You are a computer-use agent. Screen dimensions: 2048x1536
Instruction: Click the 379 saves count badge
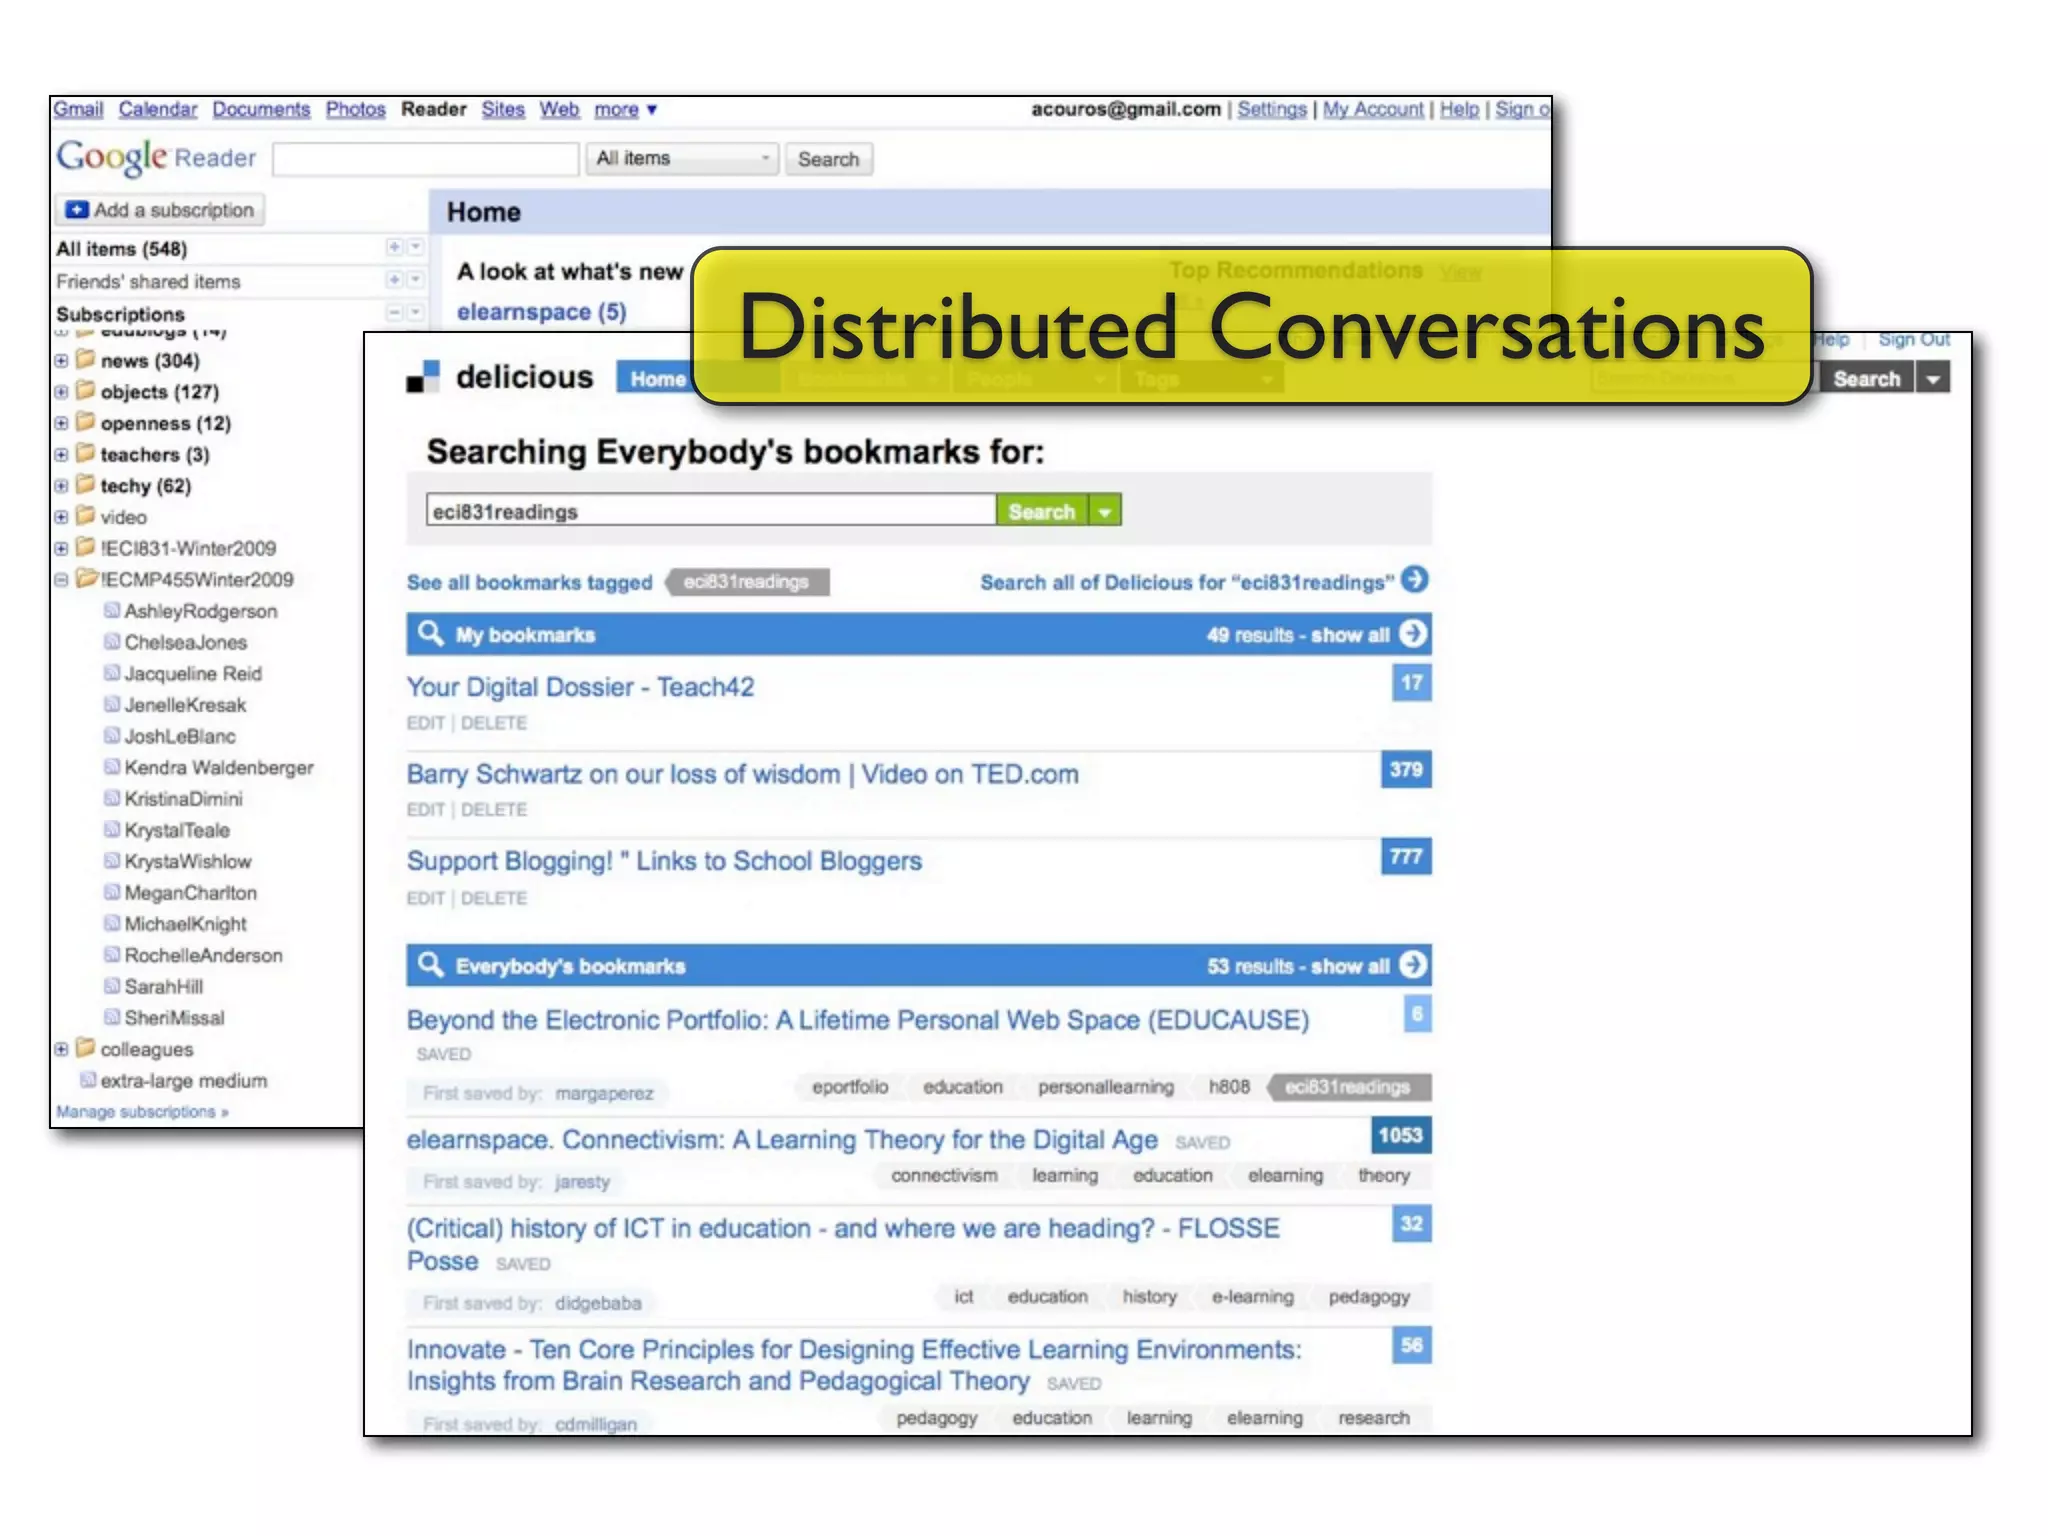pyautogui.click(x=1406, y=769)
